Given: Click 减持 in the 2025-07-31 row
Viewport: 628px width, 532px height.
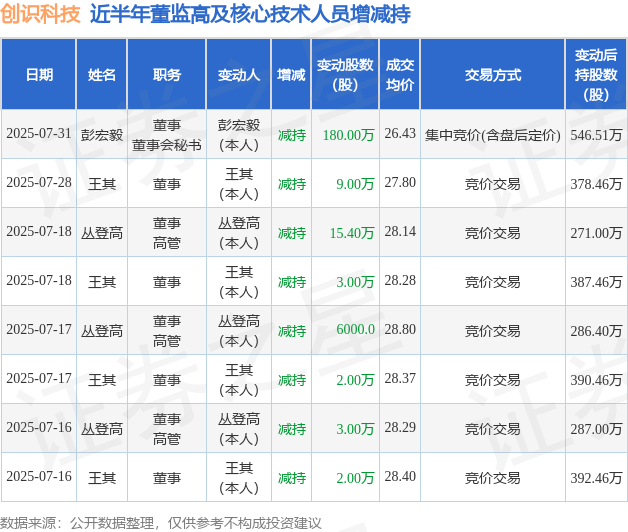Looking at the screenshot, I should (292, 135).
